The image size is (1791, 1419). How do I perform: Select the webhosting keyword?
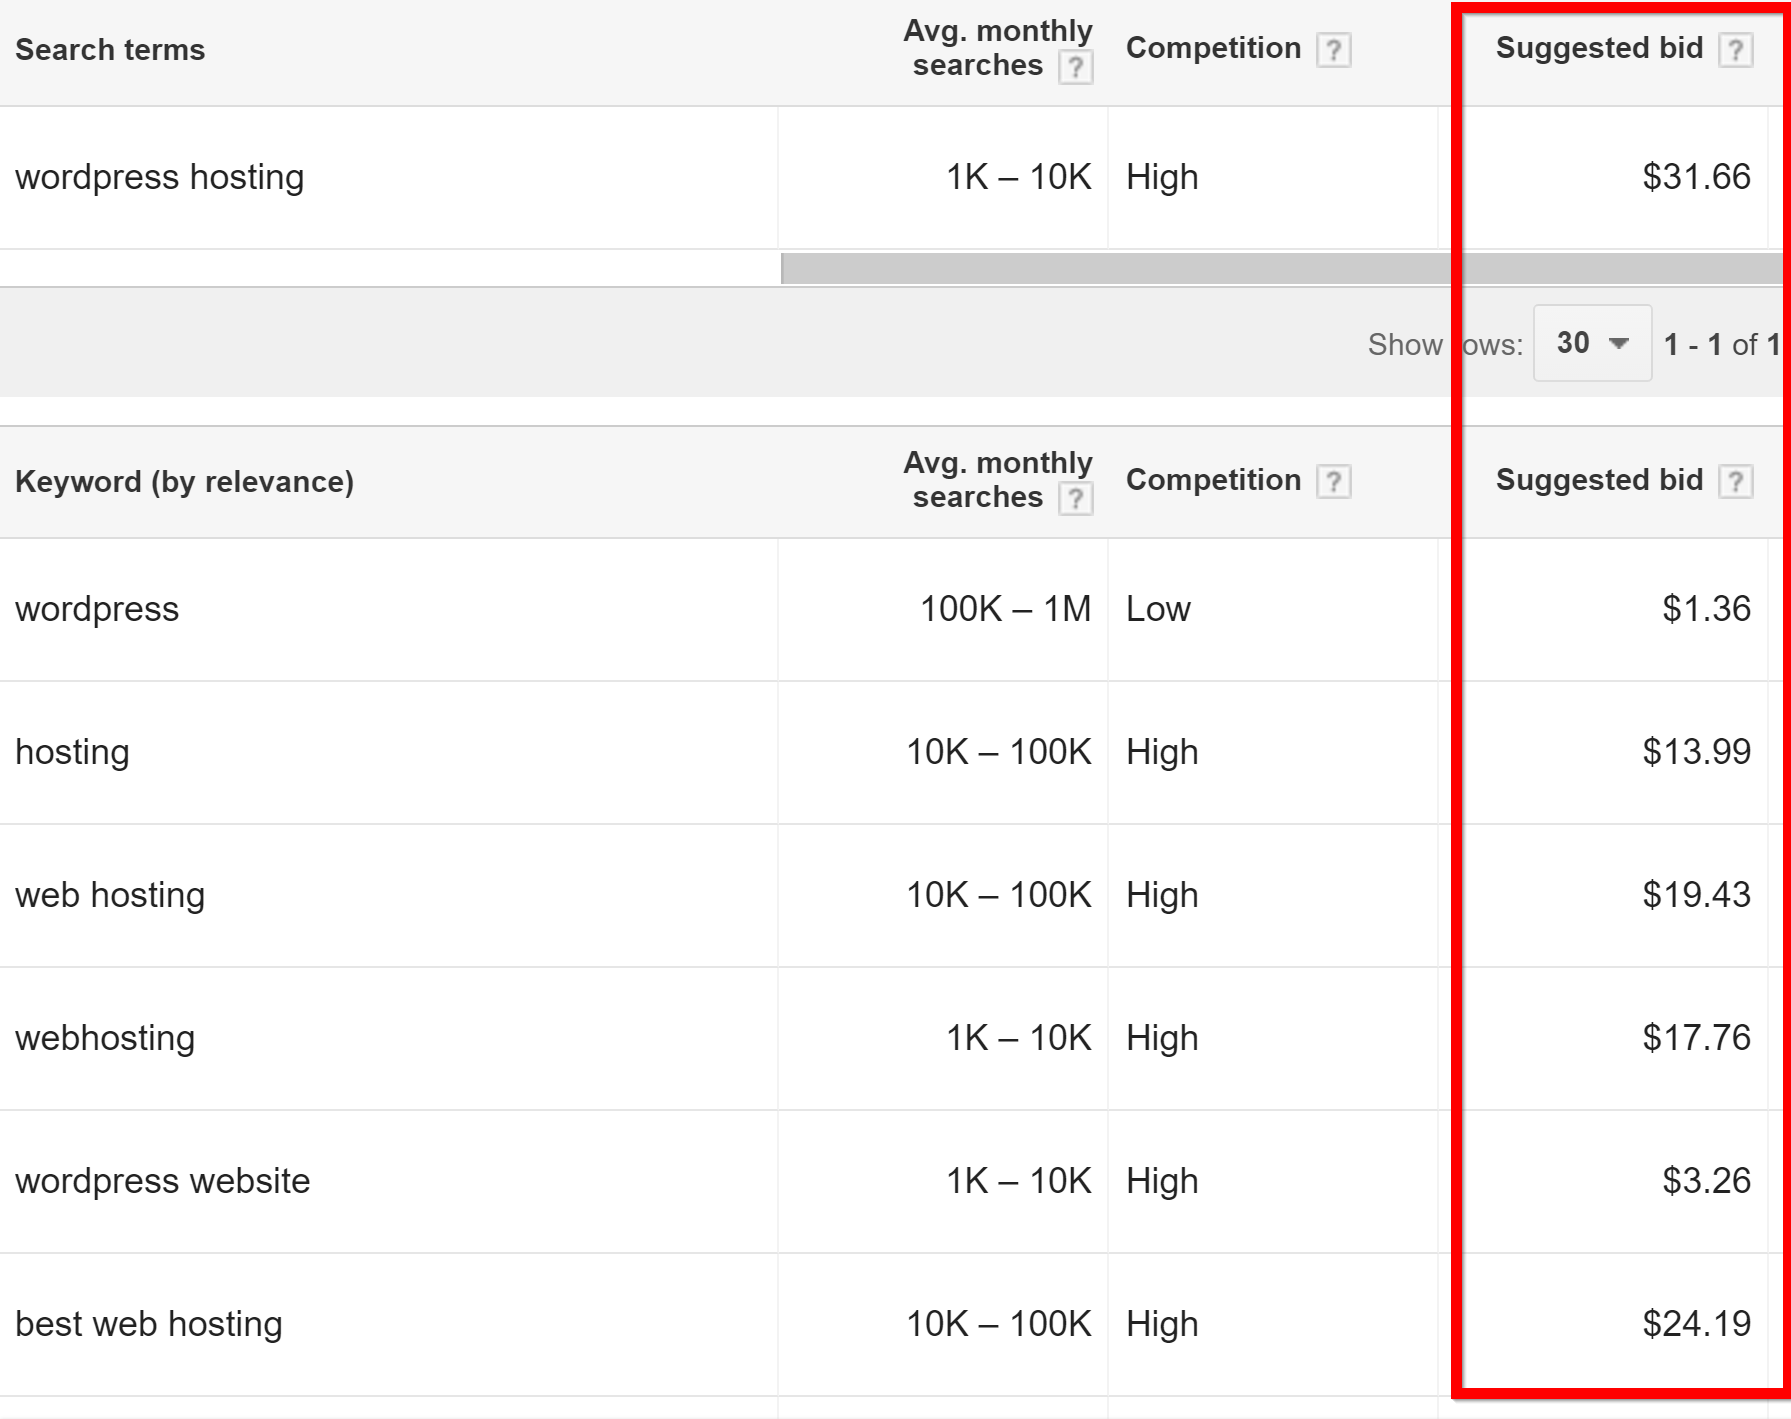tap(105, 1038)
